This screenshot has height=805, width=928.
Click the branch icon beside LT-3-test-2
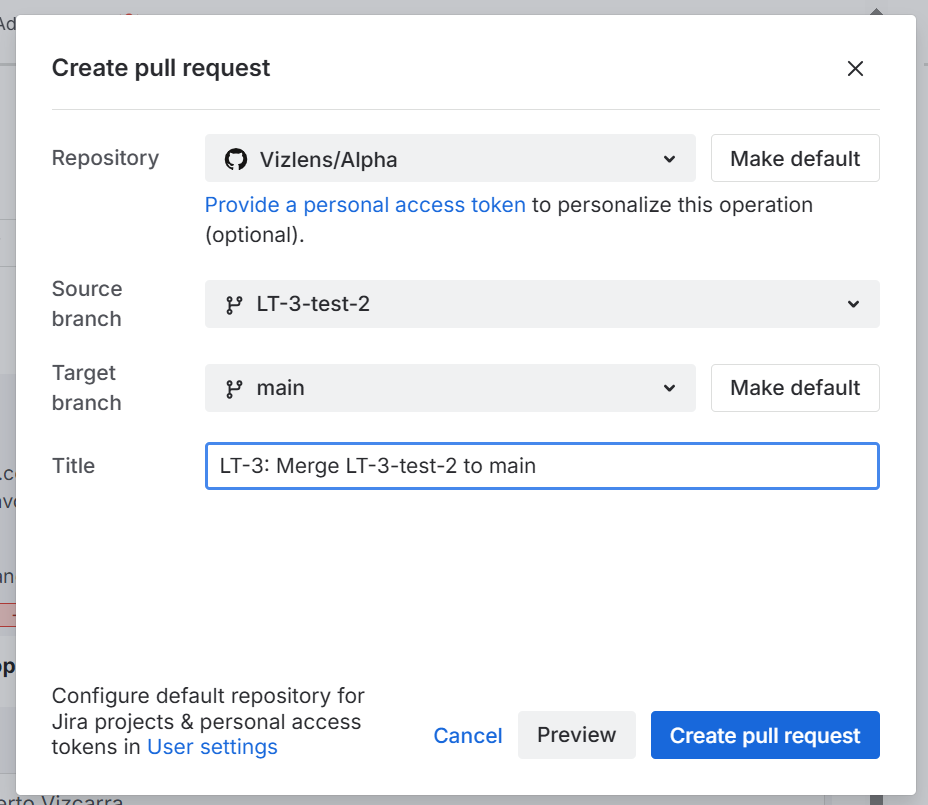pyautogui.click(x=235, y=304)
